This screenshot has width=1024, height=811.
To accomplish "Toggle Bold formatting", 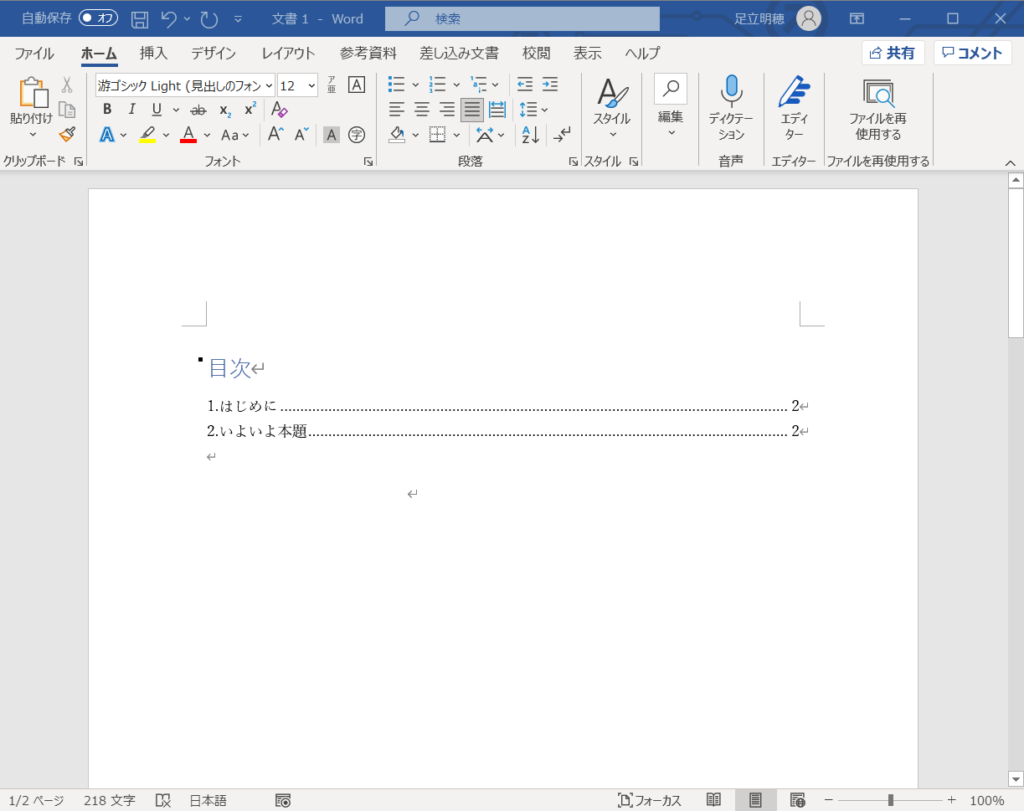I will coord(108,110).
